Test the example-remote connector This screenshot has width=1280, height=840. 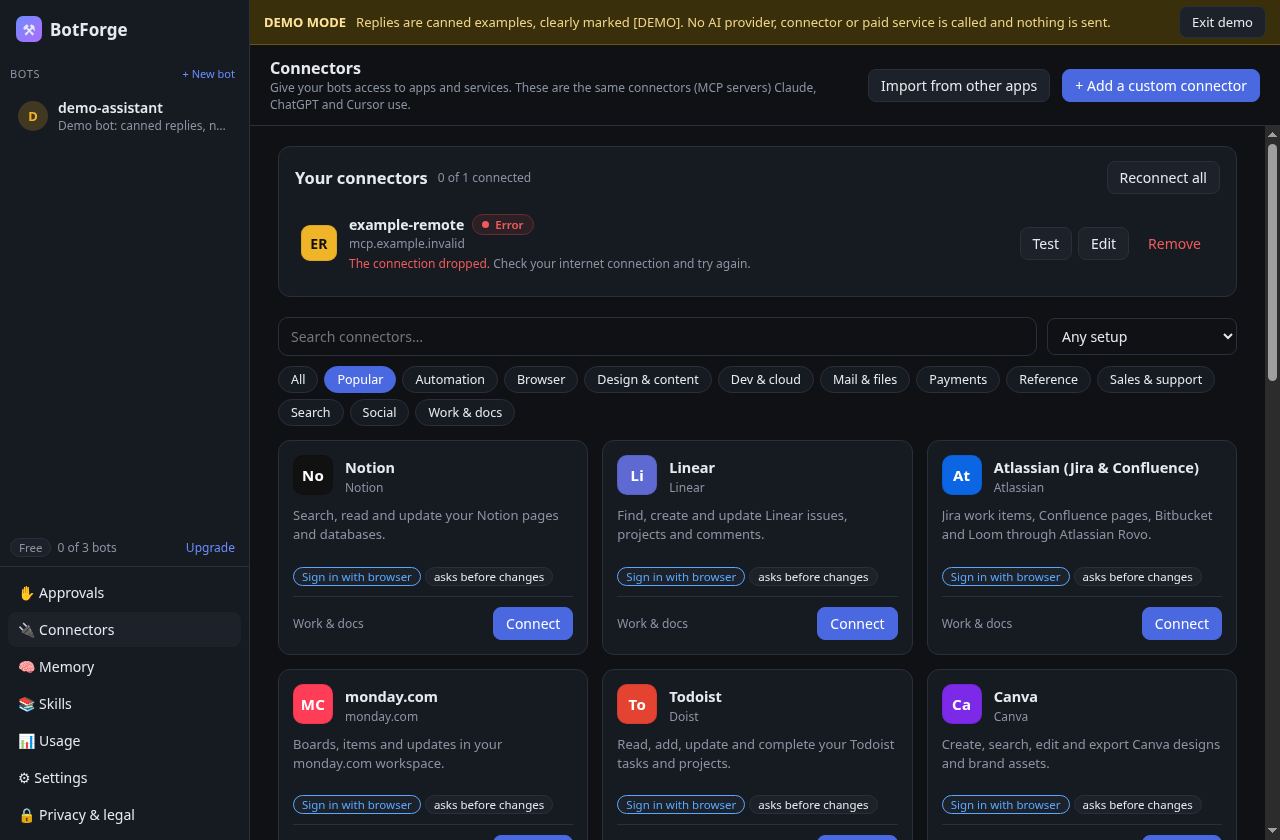pyautogui.click(x=1046, y=244)
